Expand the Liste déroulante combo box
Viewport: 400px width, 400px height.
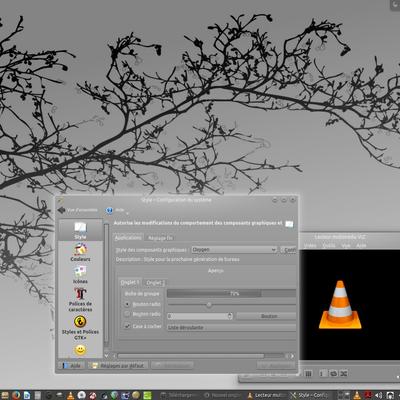pyautogui.click(x=231, y=327)
